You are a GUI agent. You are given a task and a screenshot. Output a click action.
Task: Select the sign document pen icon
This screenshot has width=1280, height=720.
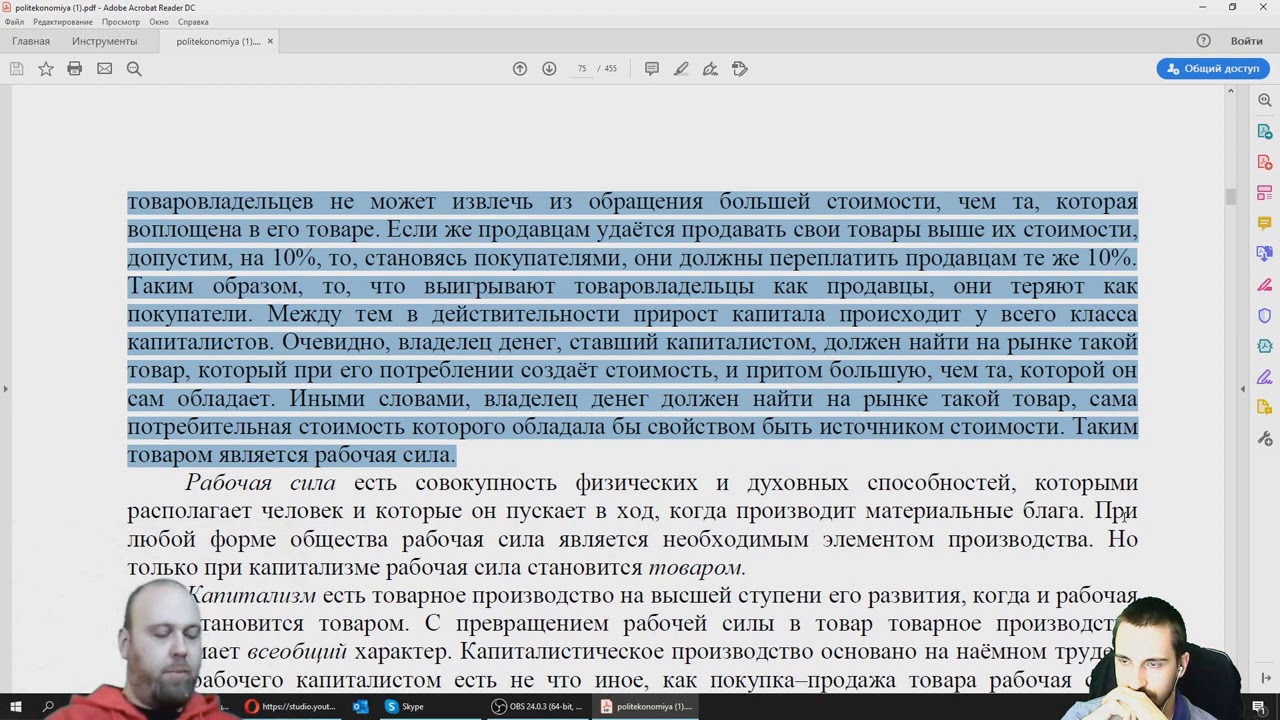710,69
